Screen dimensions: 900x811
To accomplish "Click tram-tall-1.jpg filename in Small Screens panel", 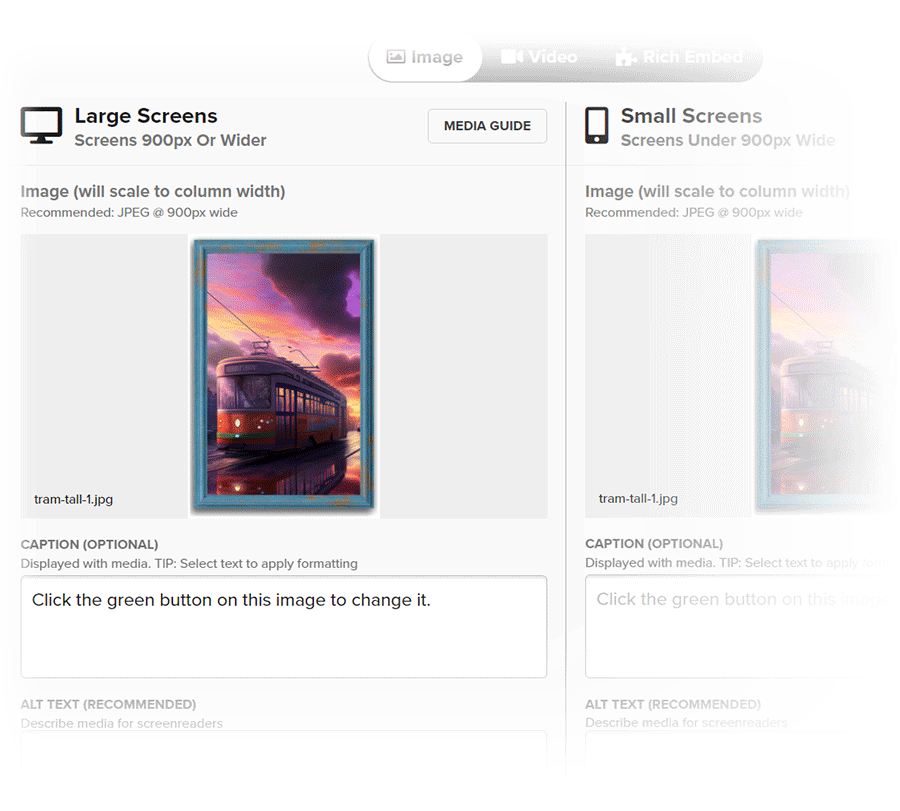I will tap(638, 498).
